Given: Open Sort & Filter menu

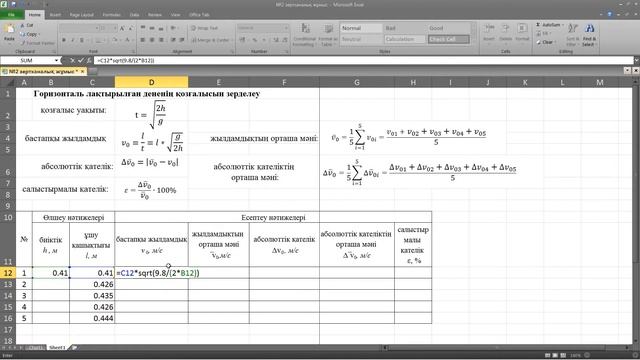Looking at the screenshot, I should point(573,34).
